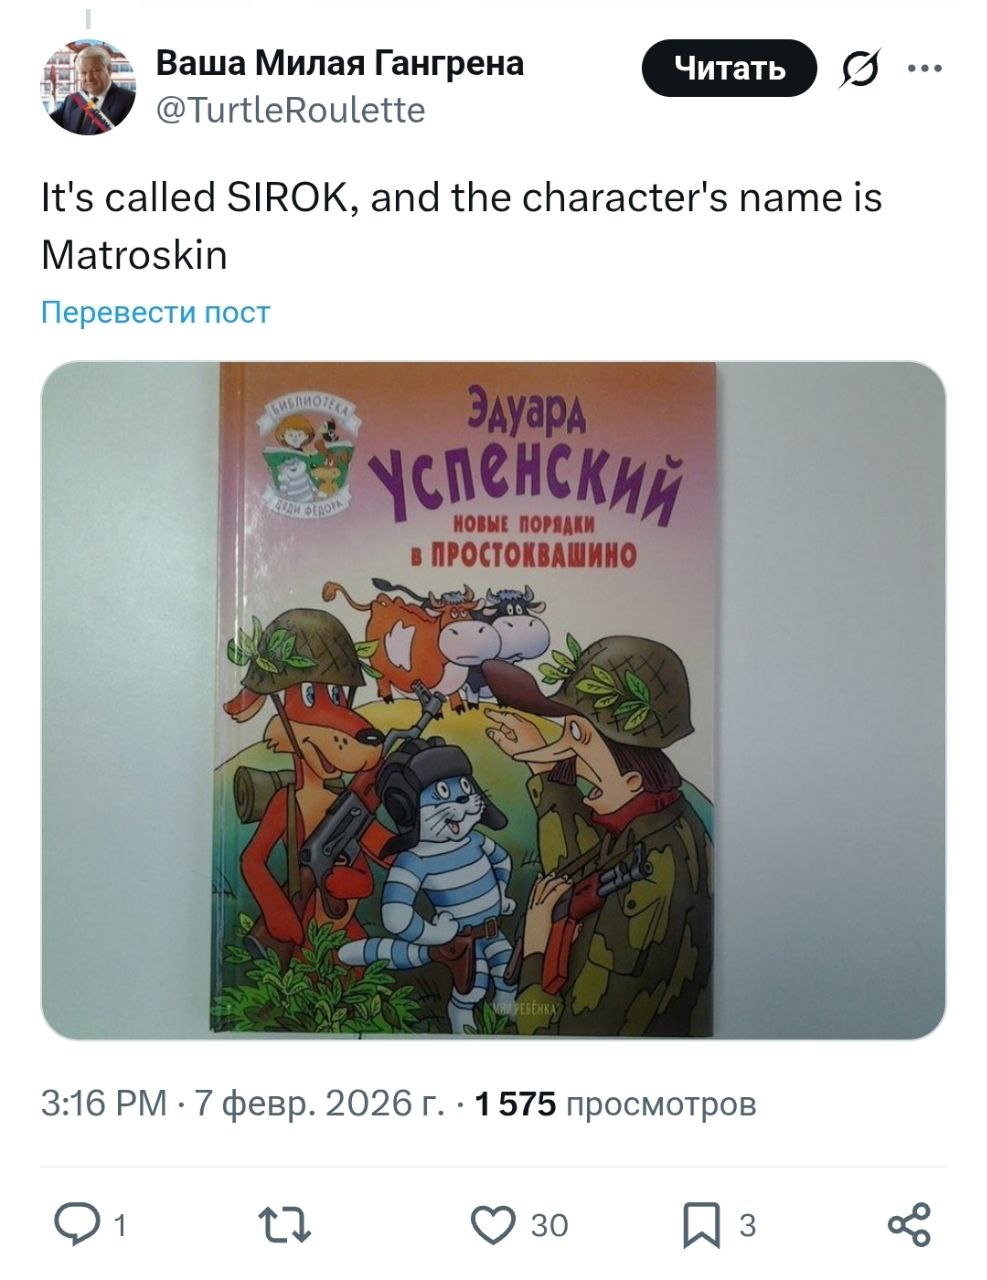Open the 1 575 просмотров view count

point(616,1103)
